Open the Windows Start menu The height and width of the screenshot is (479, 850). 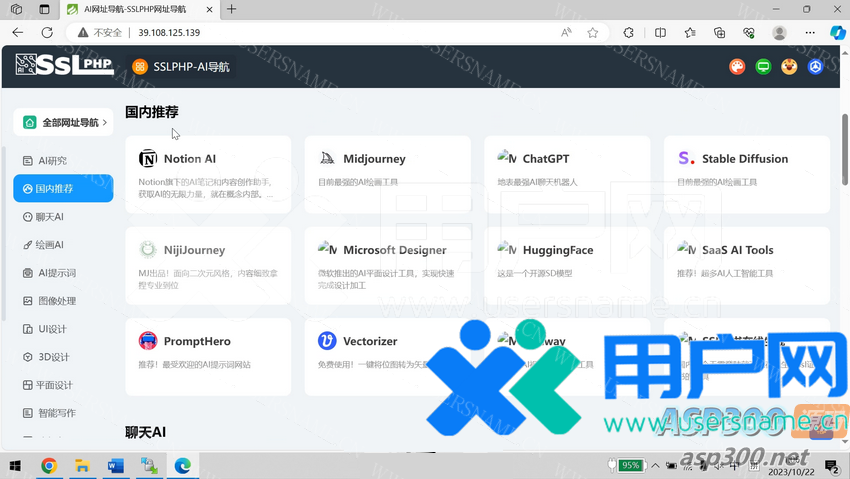(x=15, y=466)
